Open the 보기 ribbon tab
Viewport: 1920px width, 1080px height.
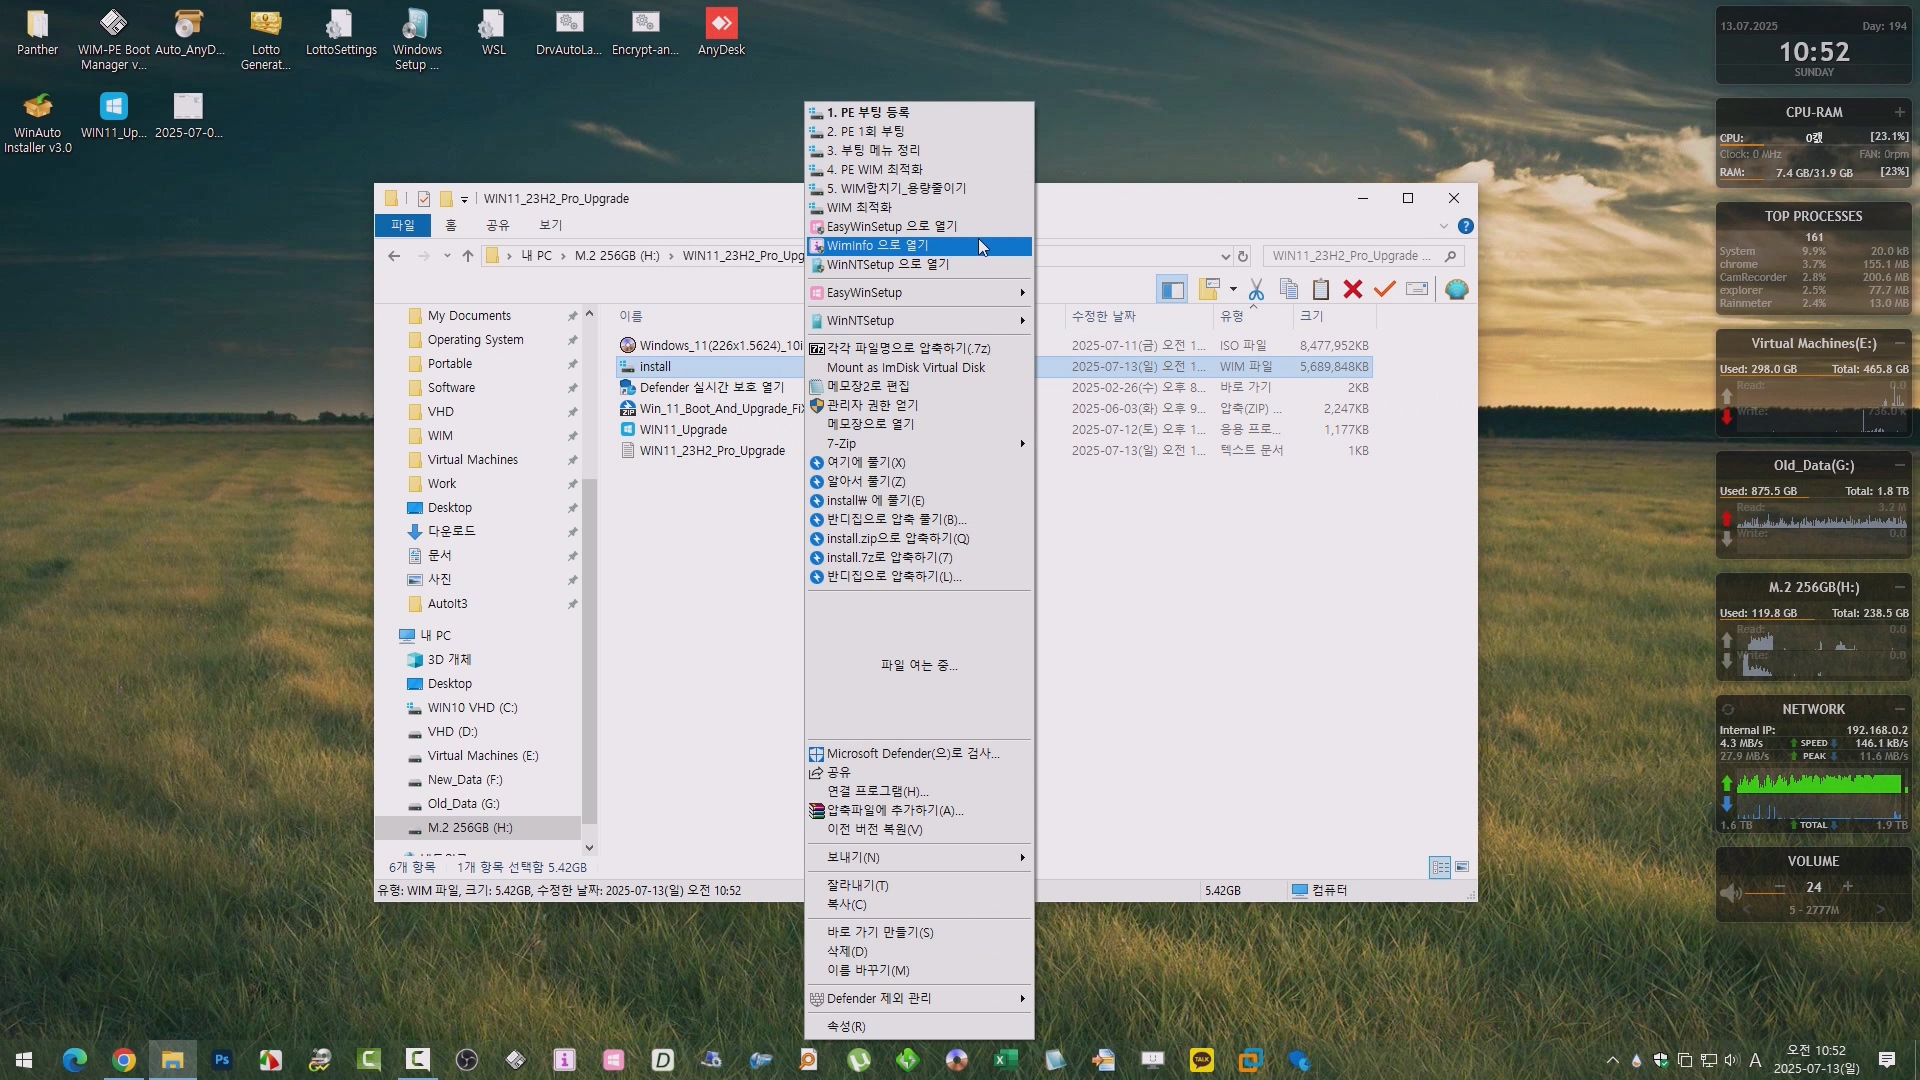click(x=551, y=225)
